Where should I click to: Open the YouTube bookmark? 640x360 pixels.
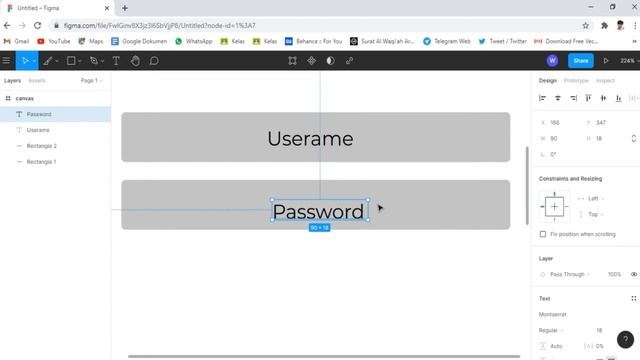[53, 41]
